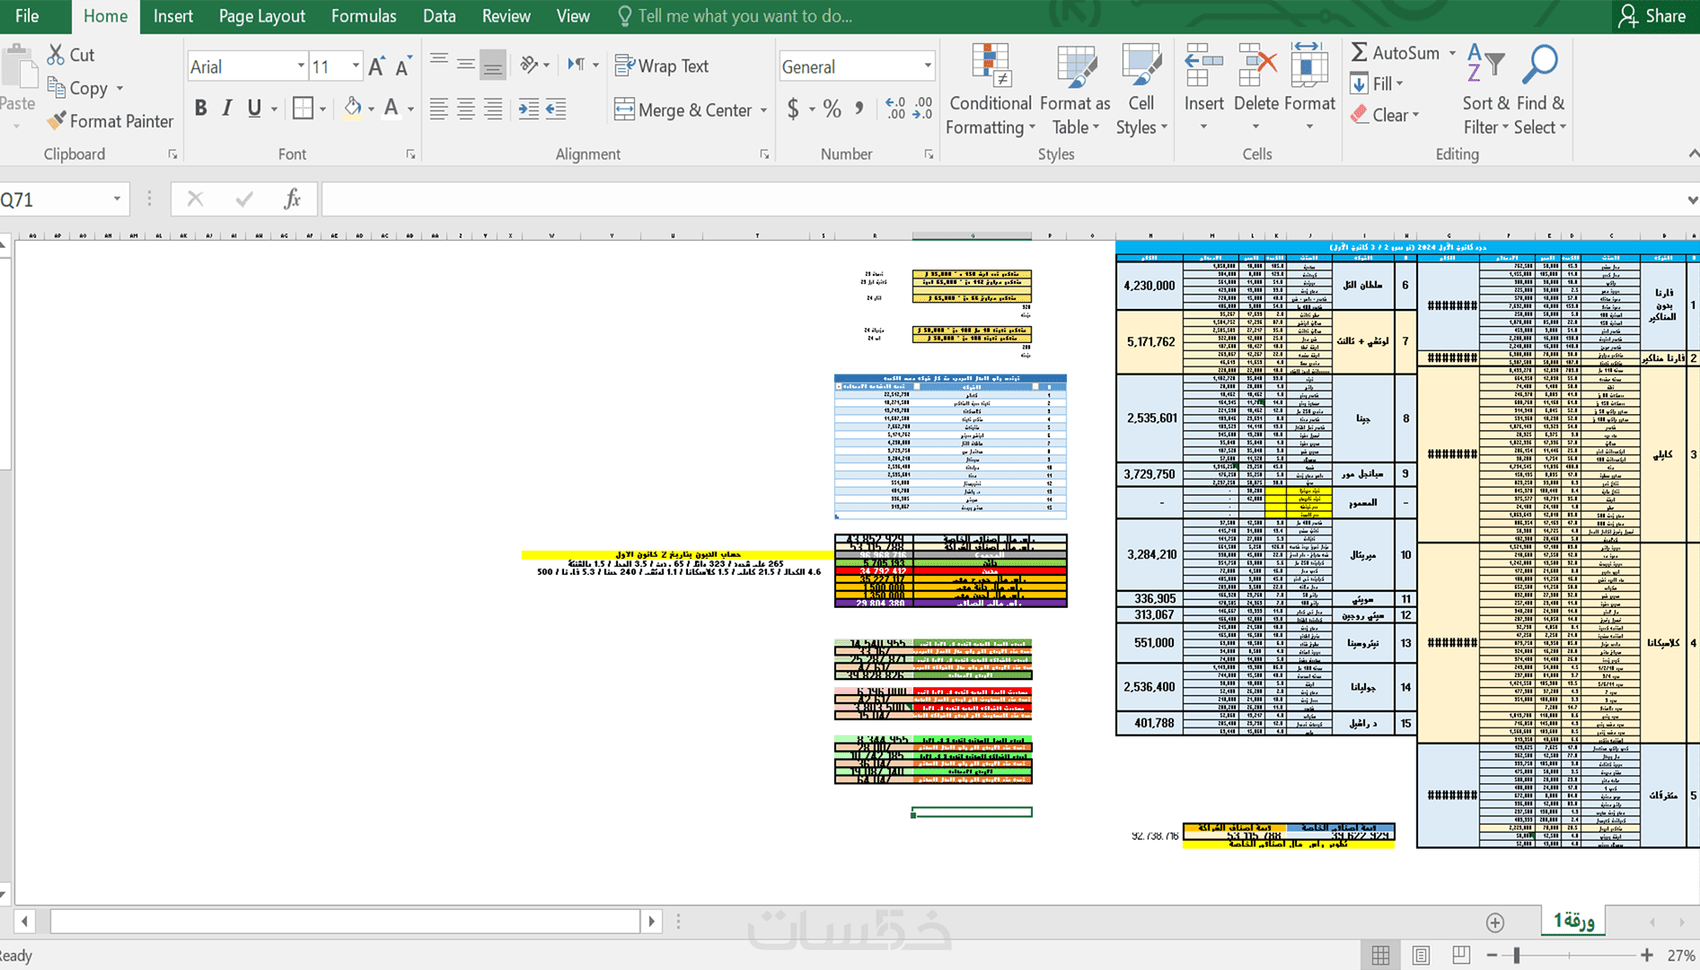Click Decrease Decimal icon
The height and width of the screenshot is (970, 1700).
point(923,109)
